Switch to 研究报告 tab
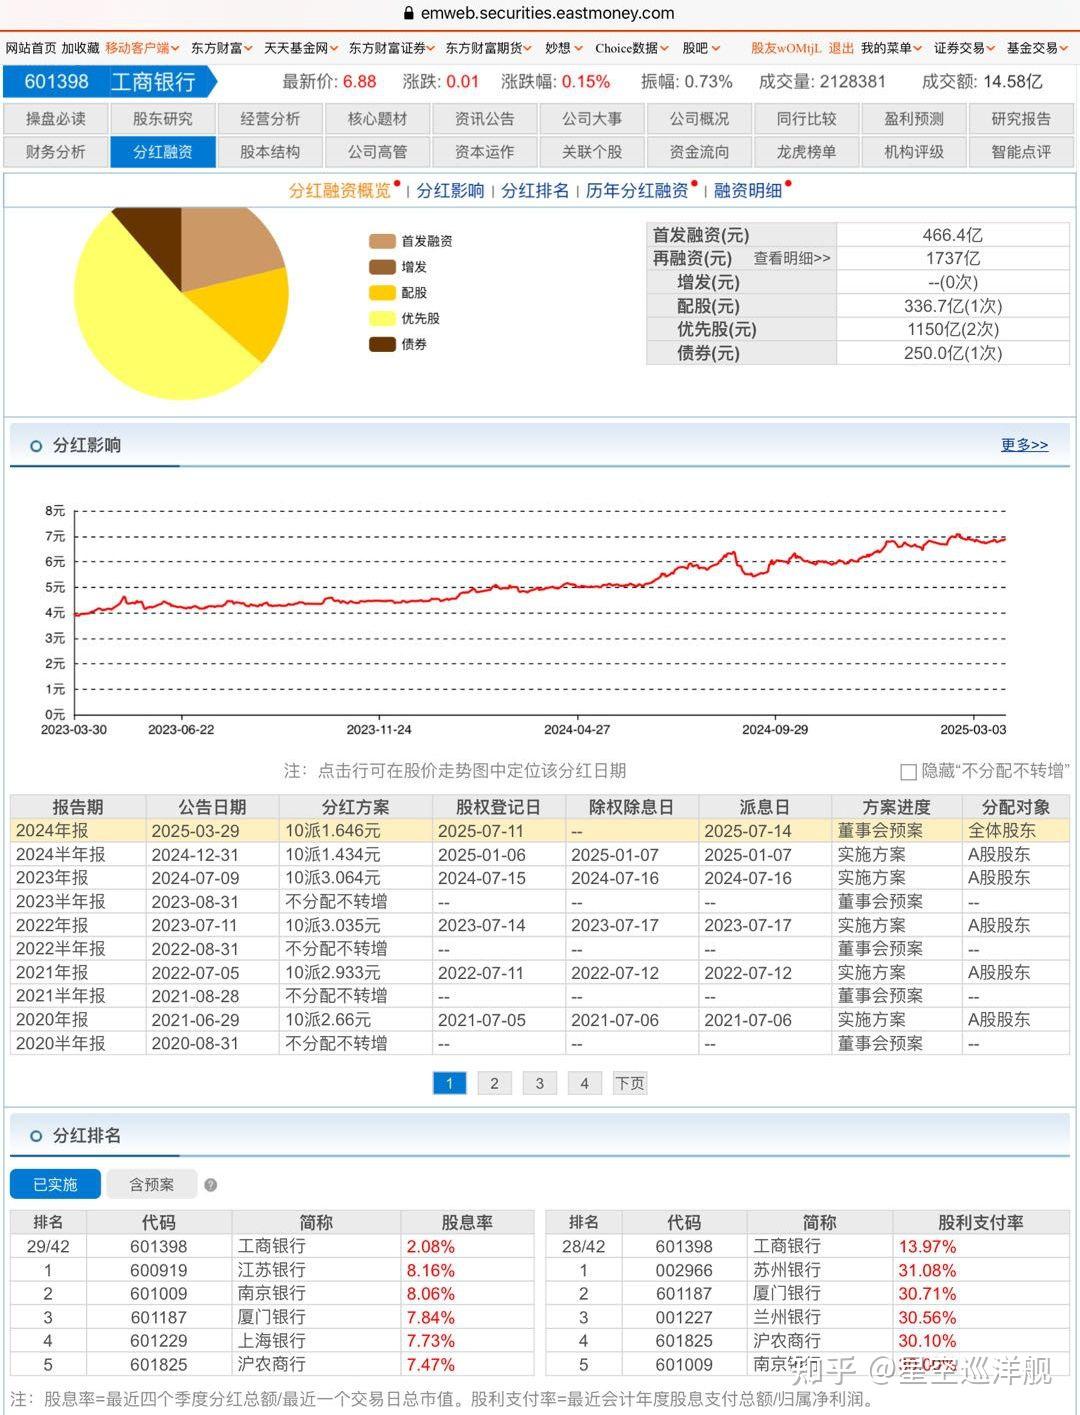Screen dimensions: 1080x1415 point(1021,119)
